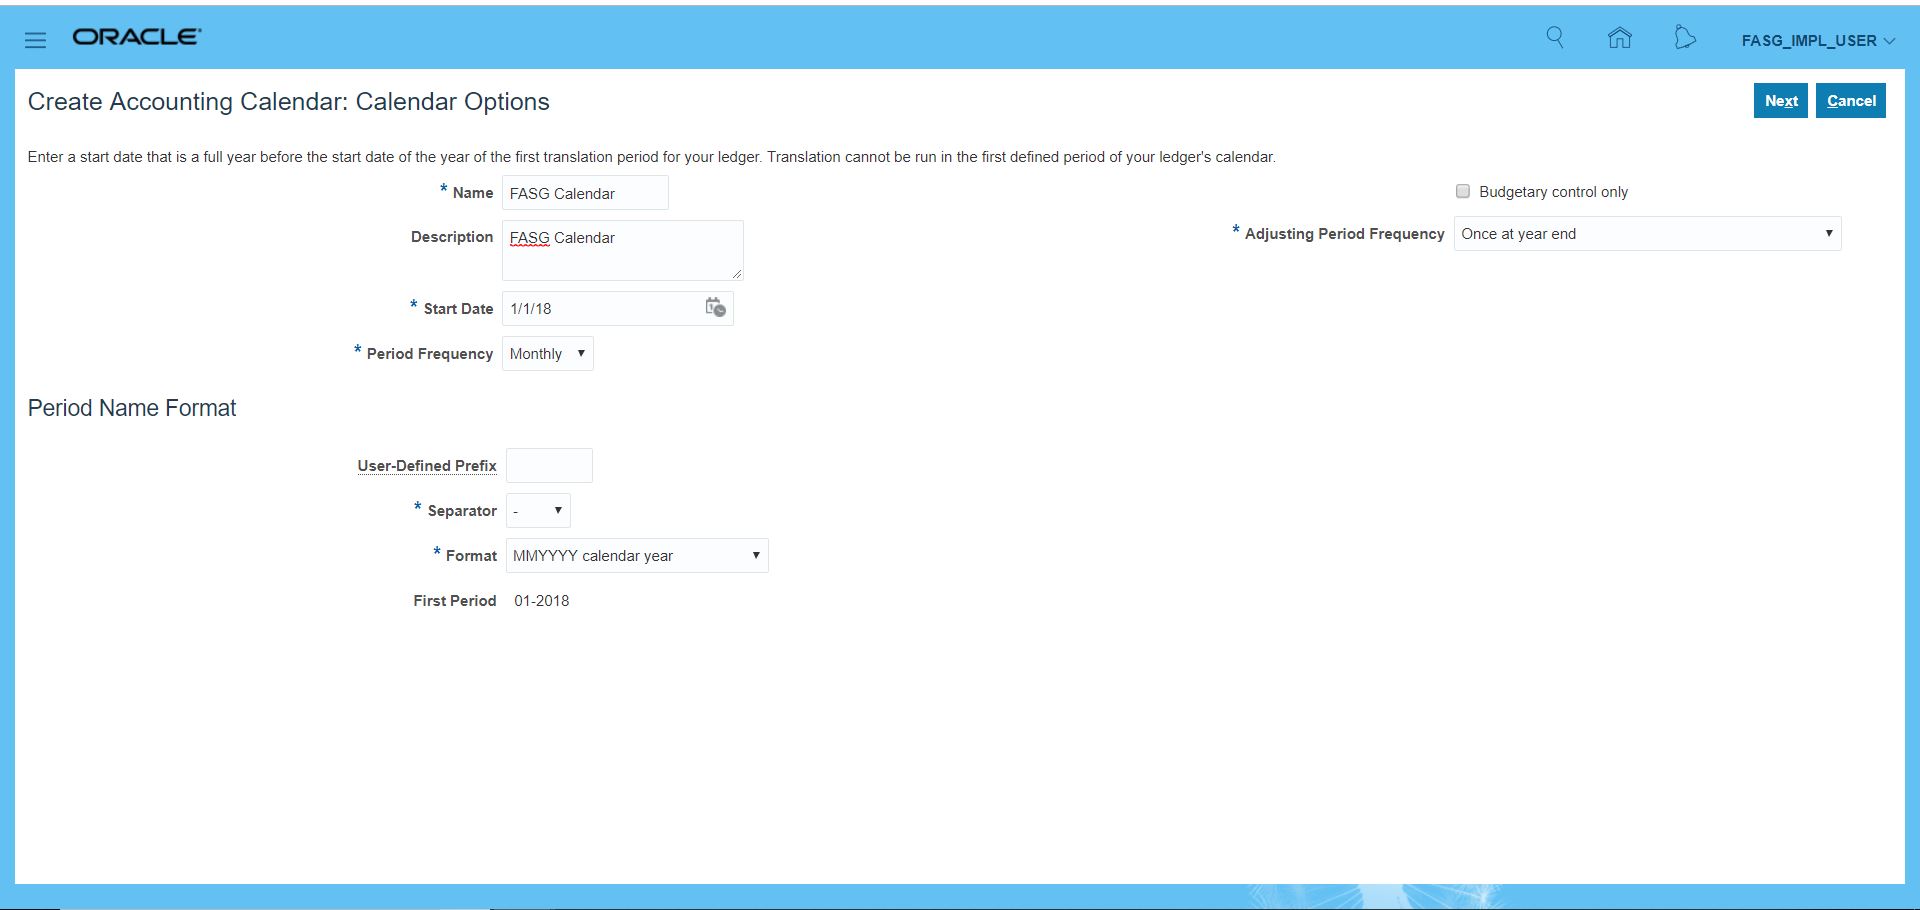Click into the Name field
Image resolution: width=1920 pixels, height=910 pixels.
click(x=585, y=193)
